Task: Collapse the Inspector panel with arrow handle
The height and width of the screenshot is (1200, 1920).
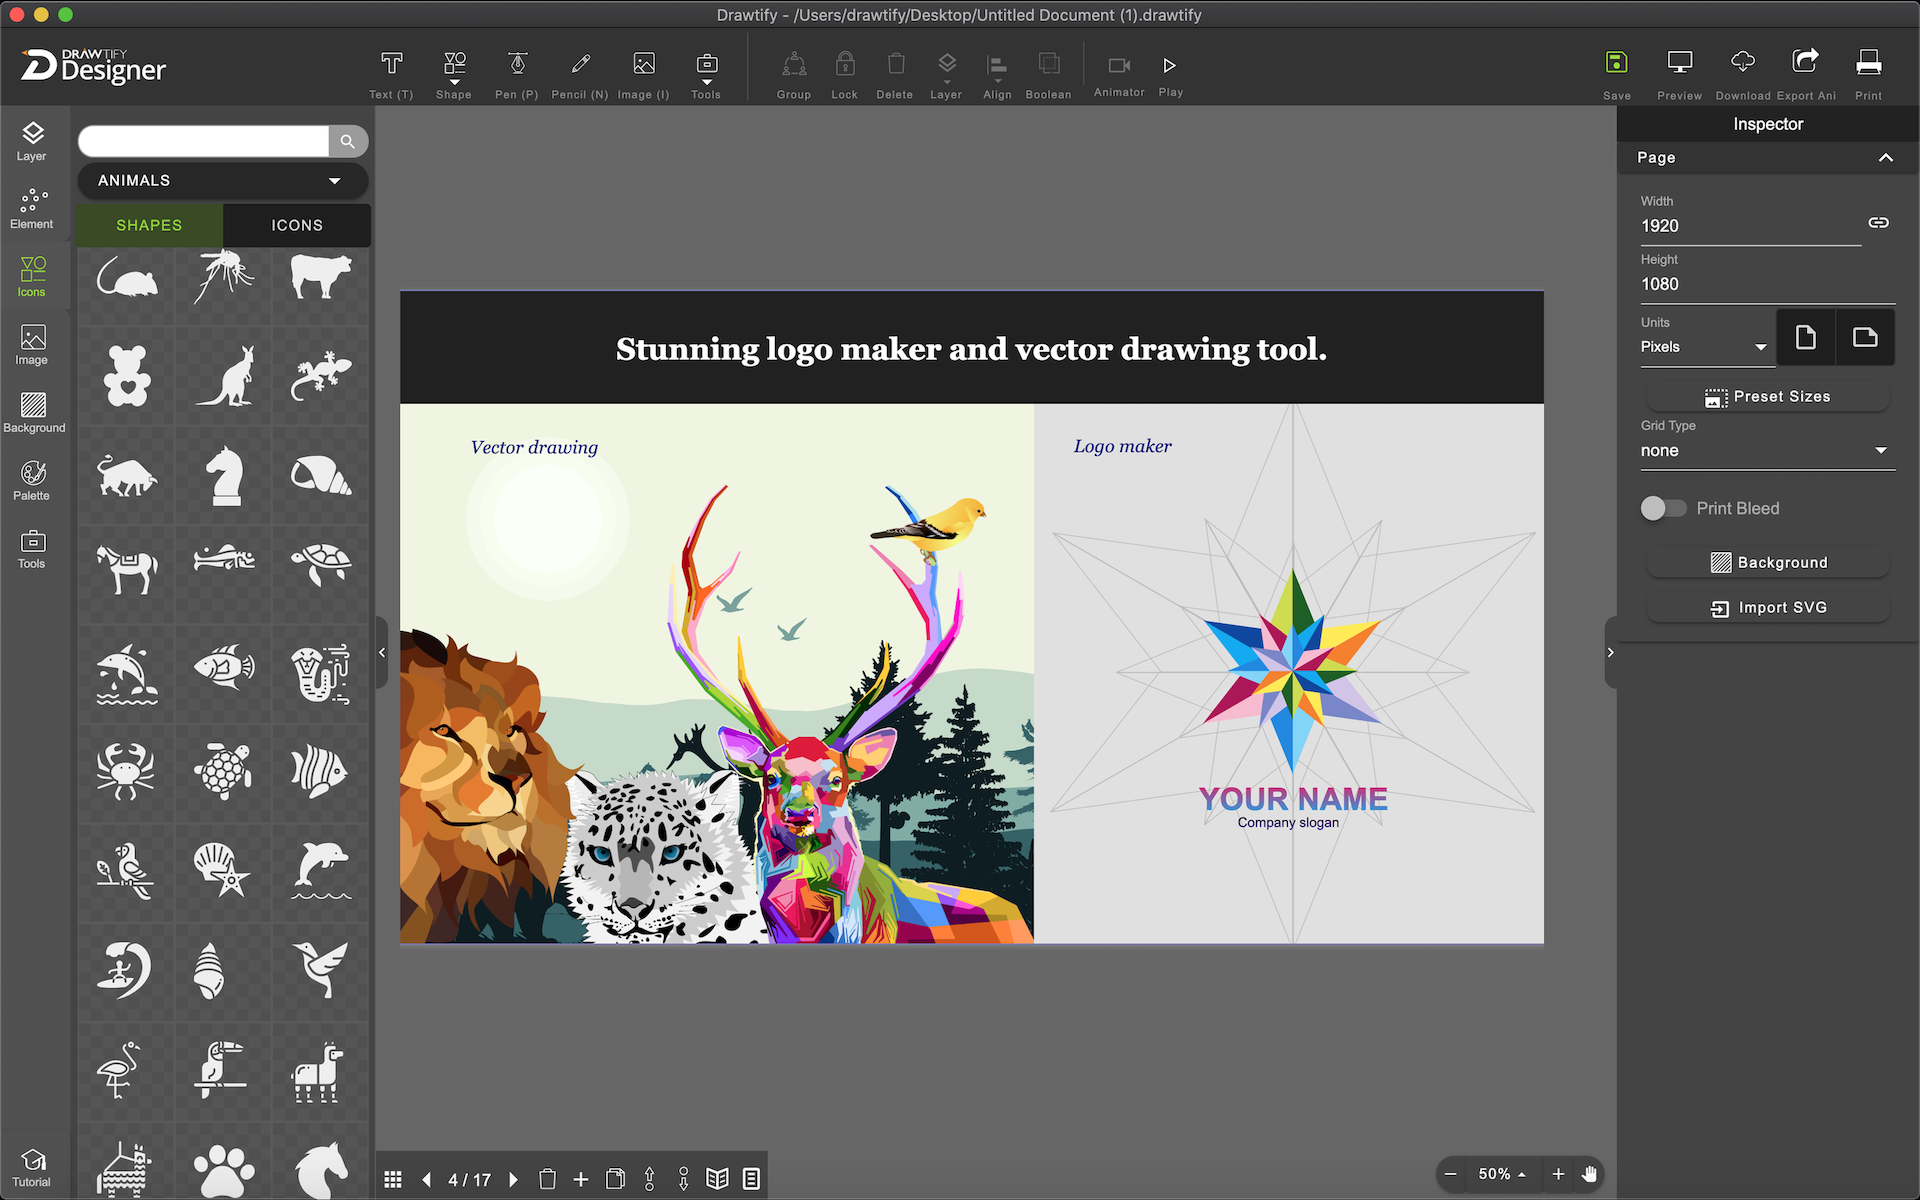Action: [x=1610, y=652]
